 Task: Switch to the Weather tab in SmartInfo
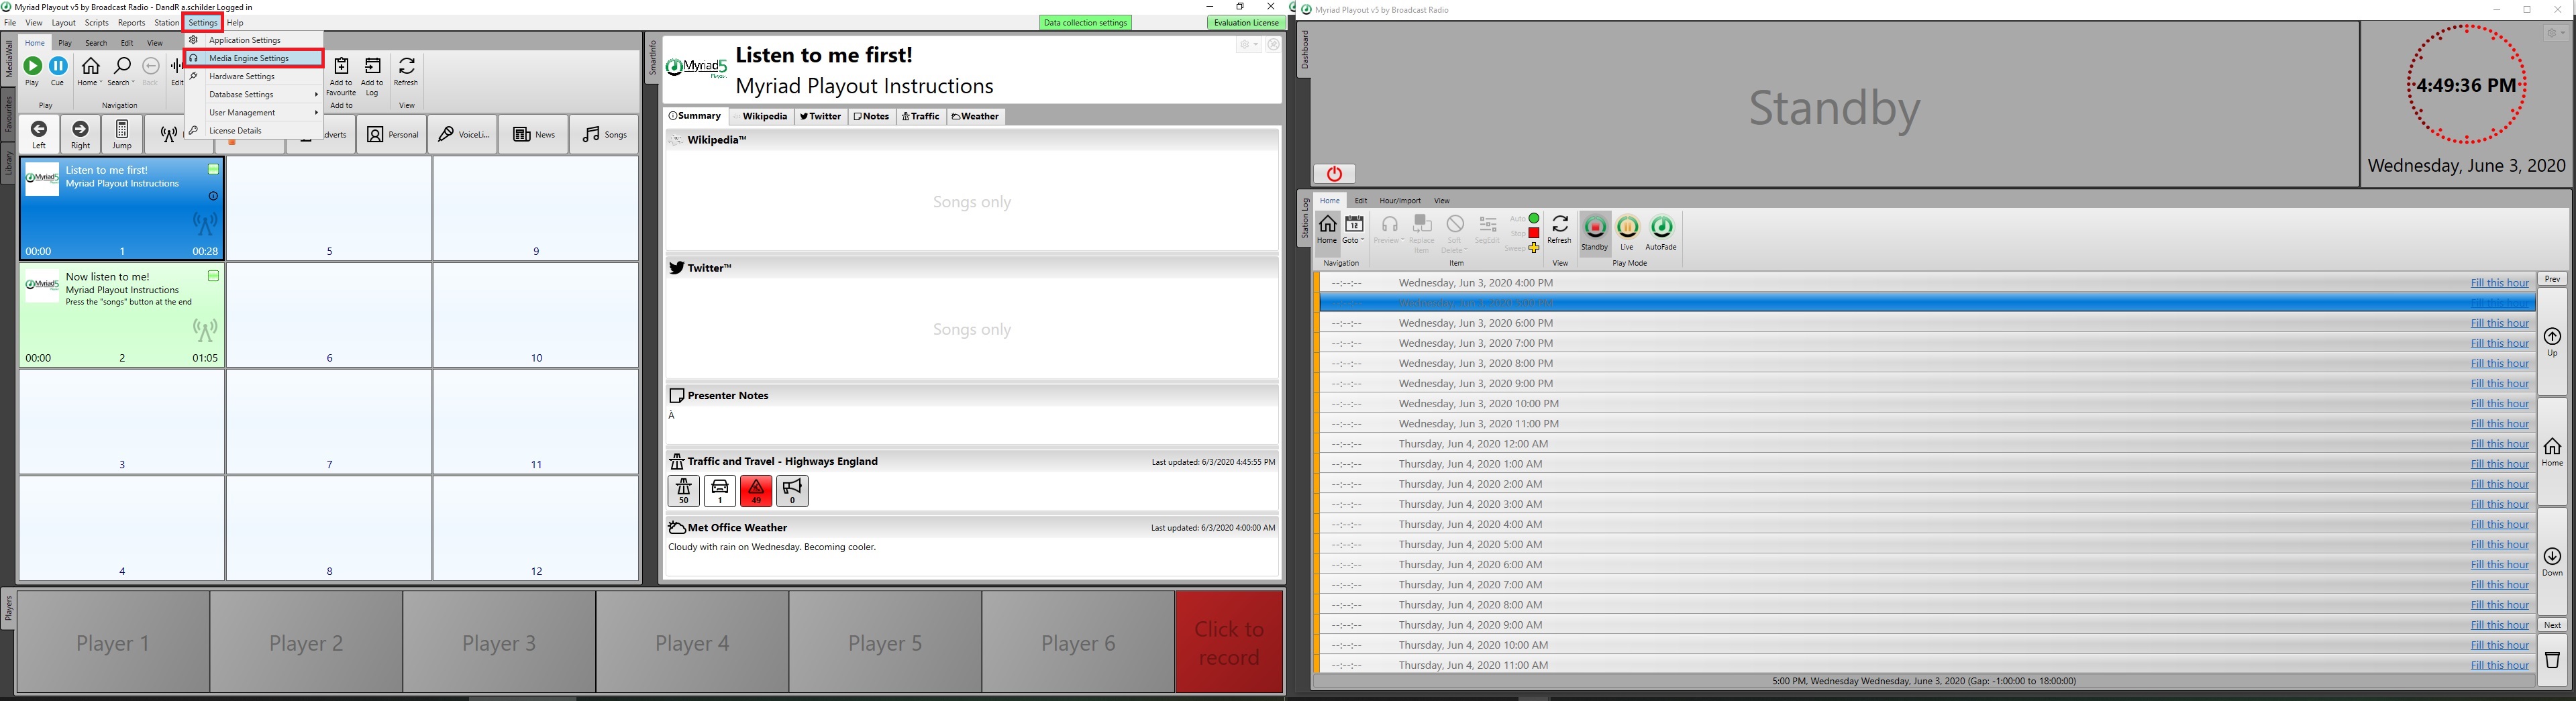(x=976, y=117)
